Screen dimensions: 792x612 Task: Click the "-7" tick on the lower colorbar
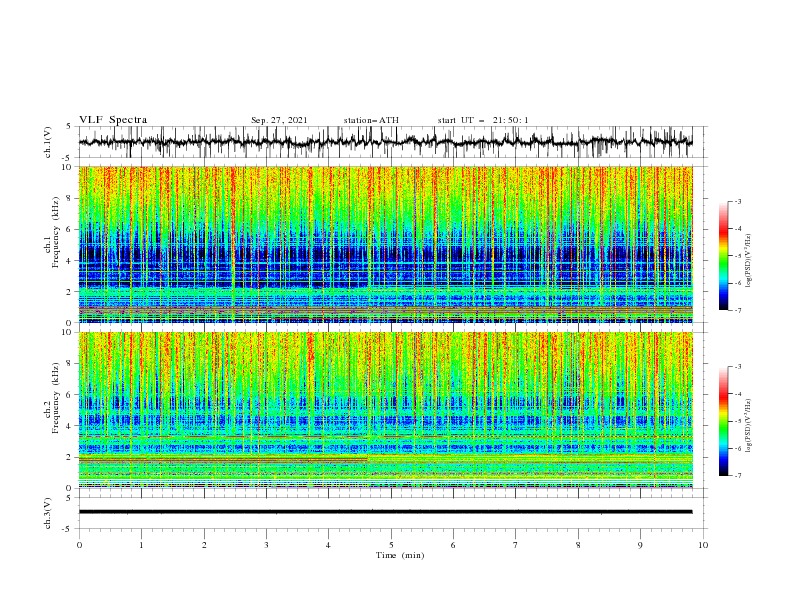tap(737, 476)
